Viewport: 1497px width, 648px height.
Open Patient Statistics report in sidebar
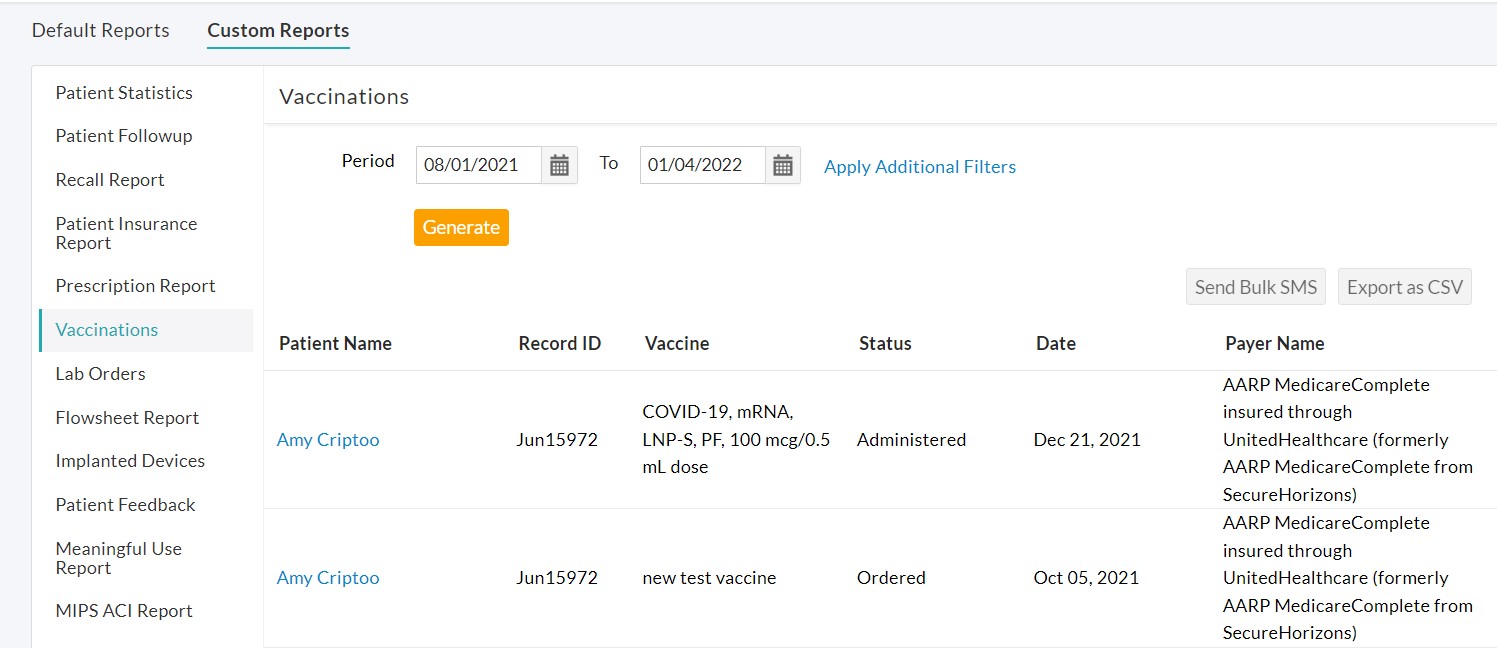point(124,93)
